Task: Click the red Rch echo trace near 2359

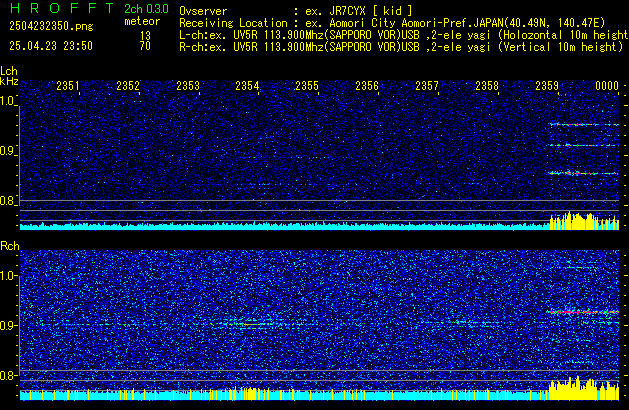Action: 583,312
